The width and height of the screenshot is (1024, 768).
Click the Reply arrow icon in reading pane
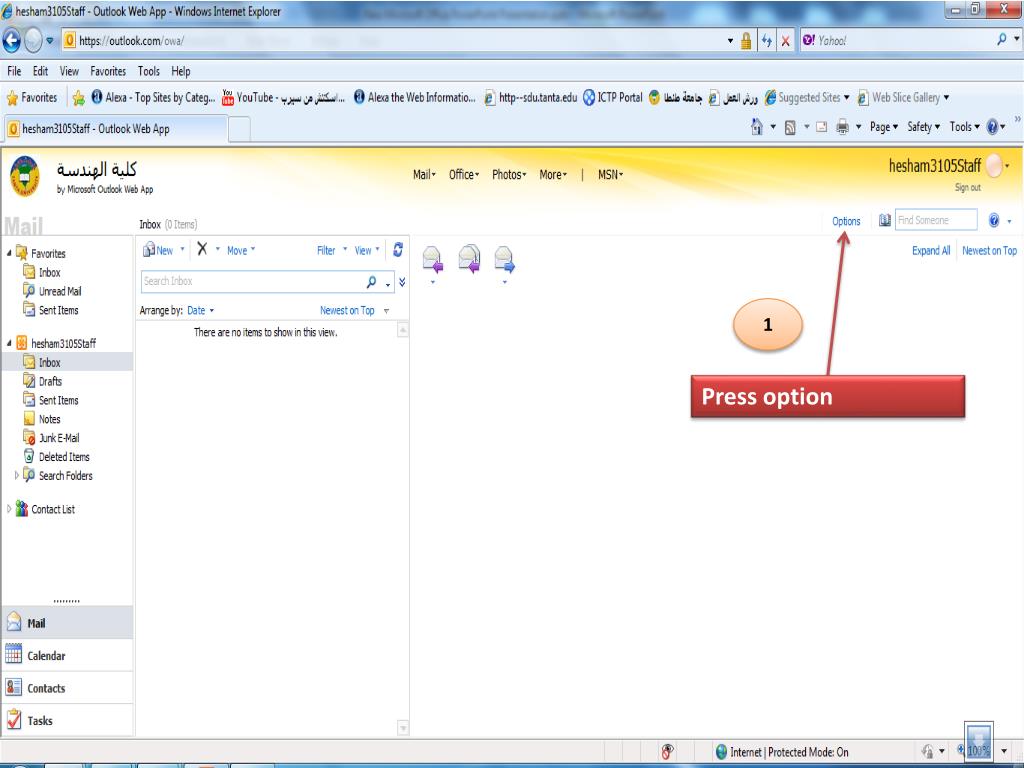(433, 260)
